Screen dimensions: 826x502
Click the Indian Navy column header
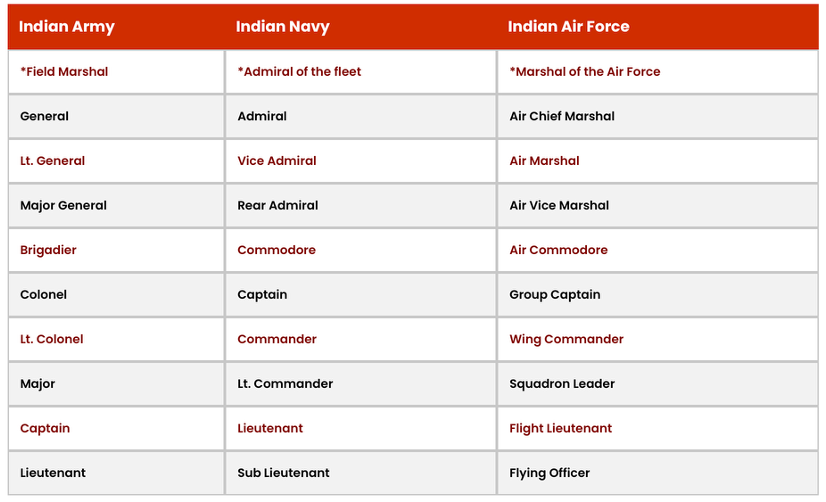click(x=282, y=27)
